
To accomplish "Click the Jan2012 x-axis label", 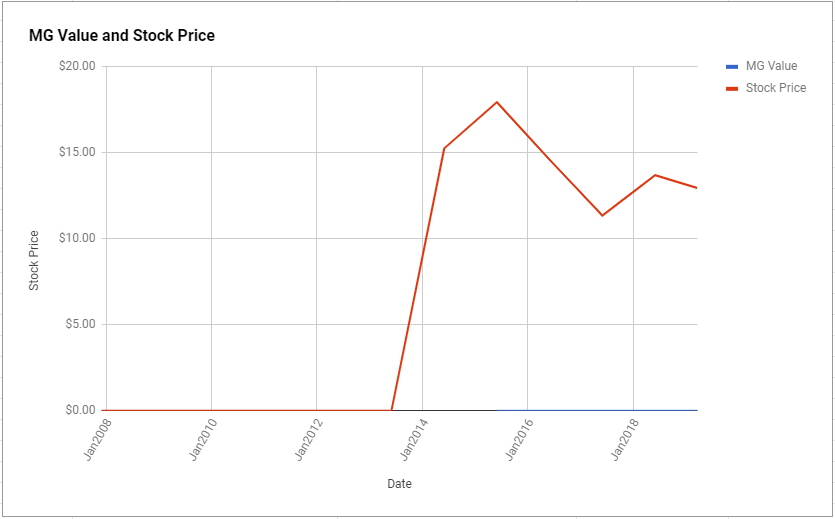I will (x=308, y=439).
